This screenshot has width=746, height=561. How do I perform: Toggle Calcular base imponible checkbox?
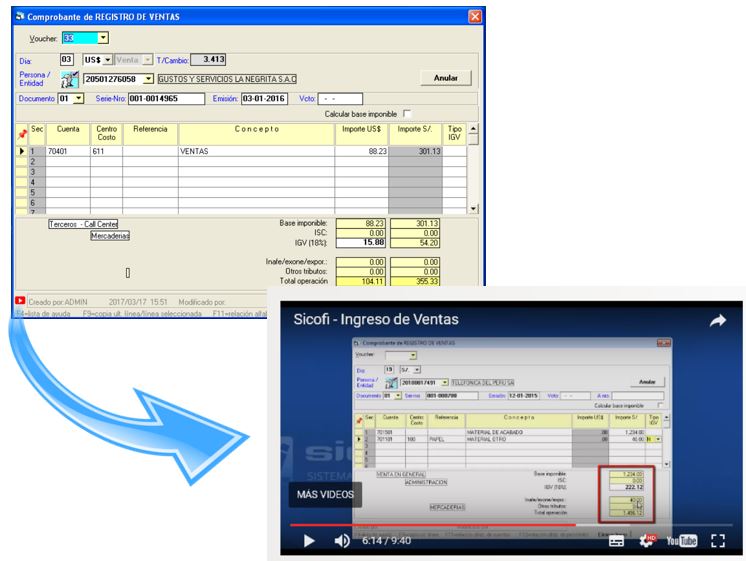point(407,114)
